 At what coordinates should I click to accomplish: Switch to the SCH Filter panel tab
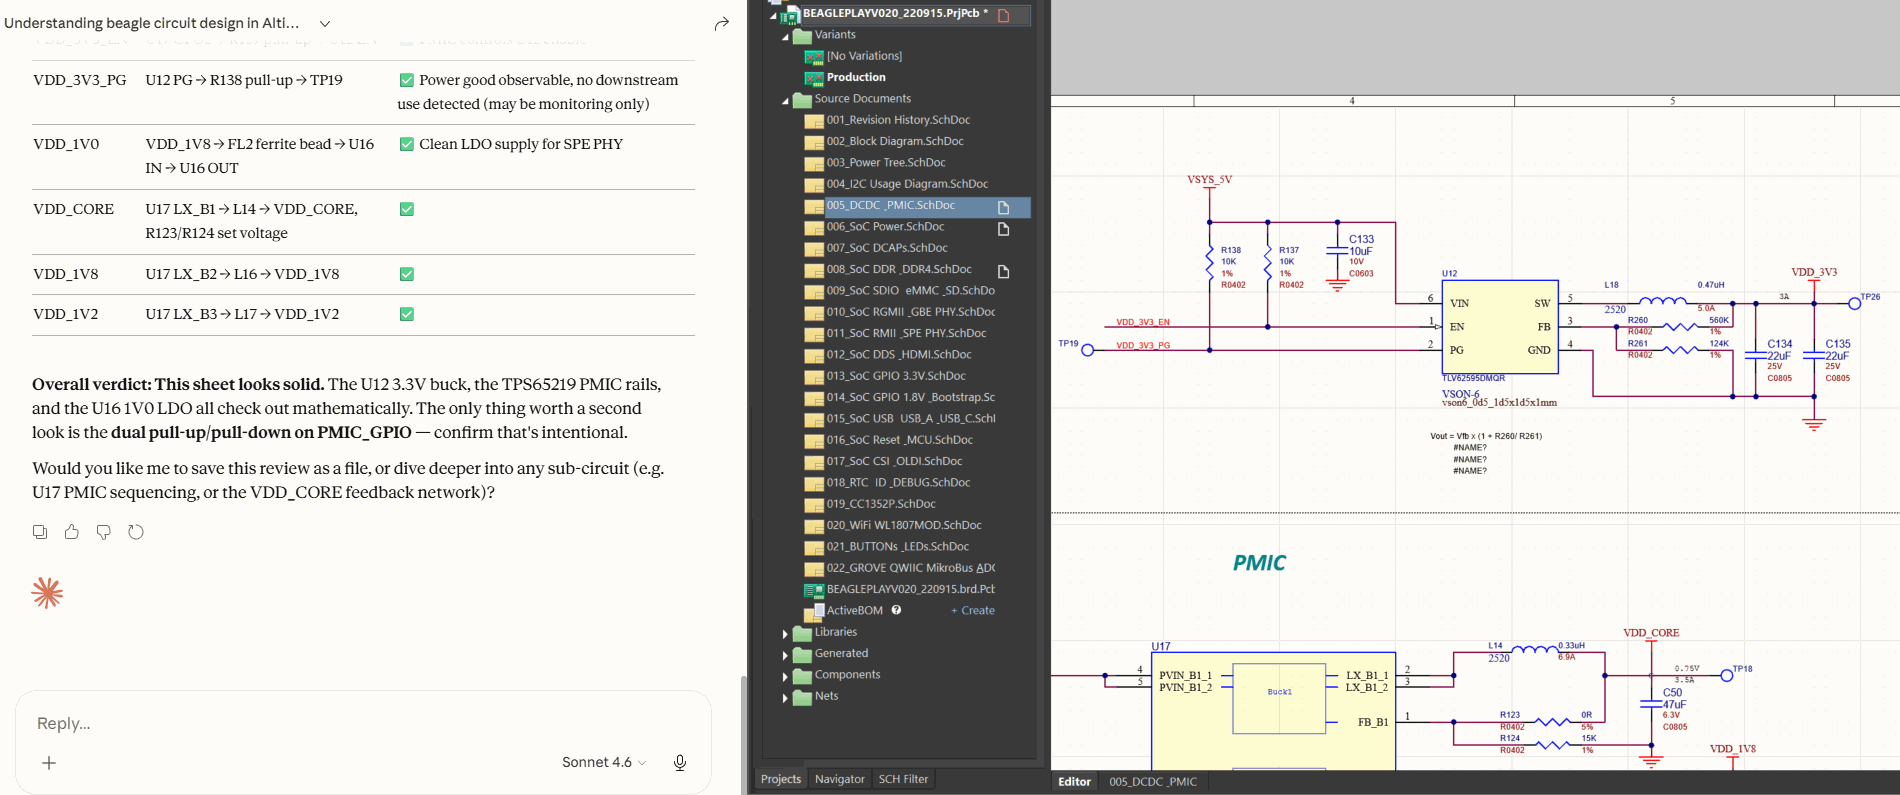(x=903, y=779)
